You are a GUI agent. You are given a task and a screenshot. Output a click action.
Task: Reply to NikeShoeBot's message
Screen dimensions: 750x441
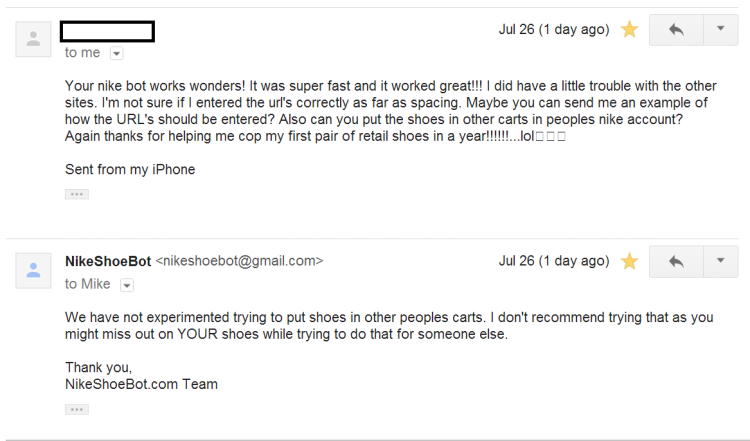tap(676, 261)
